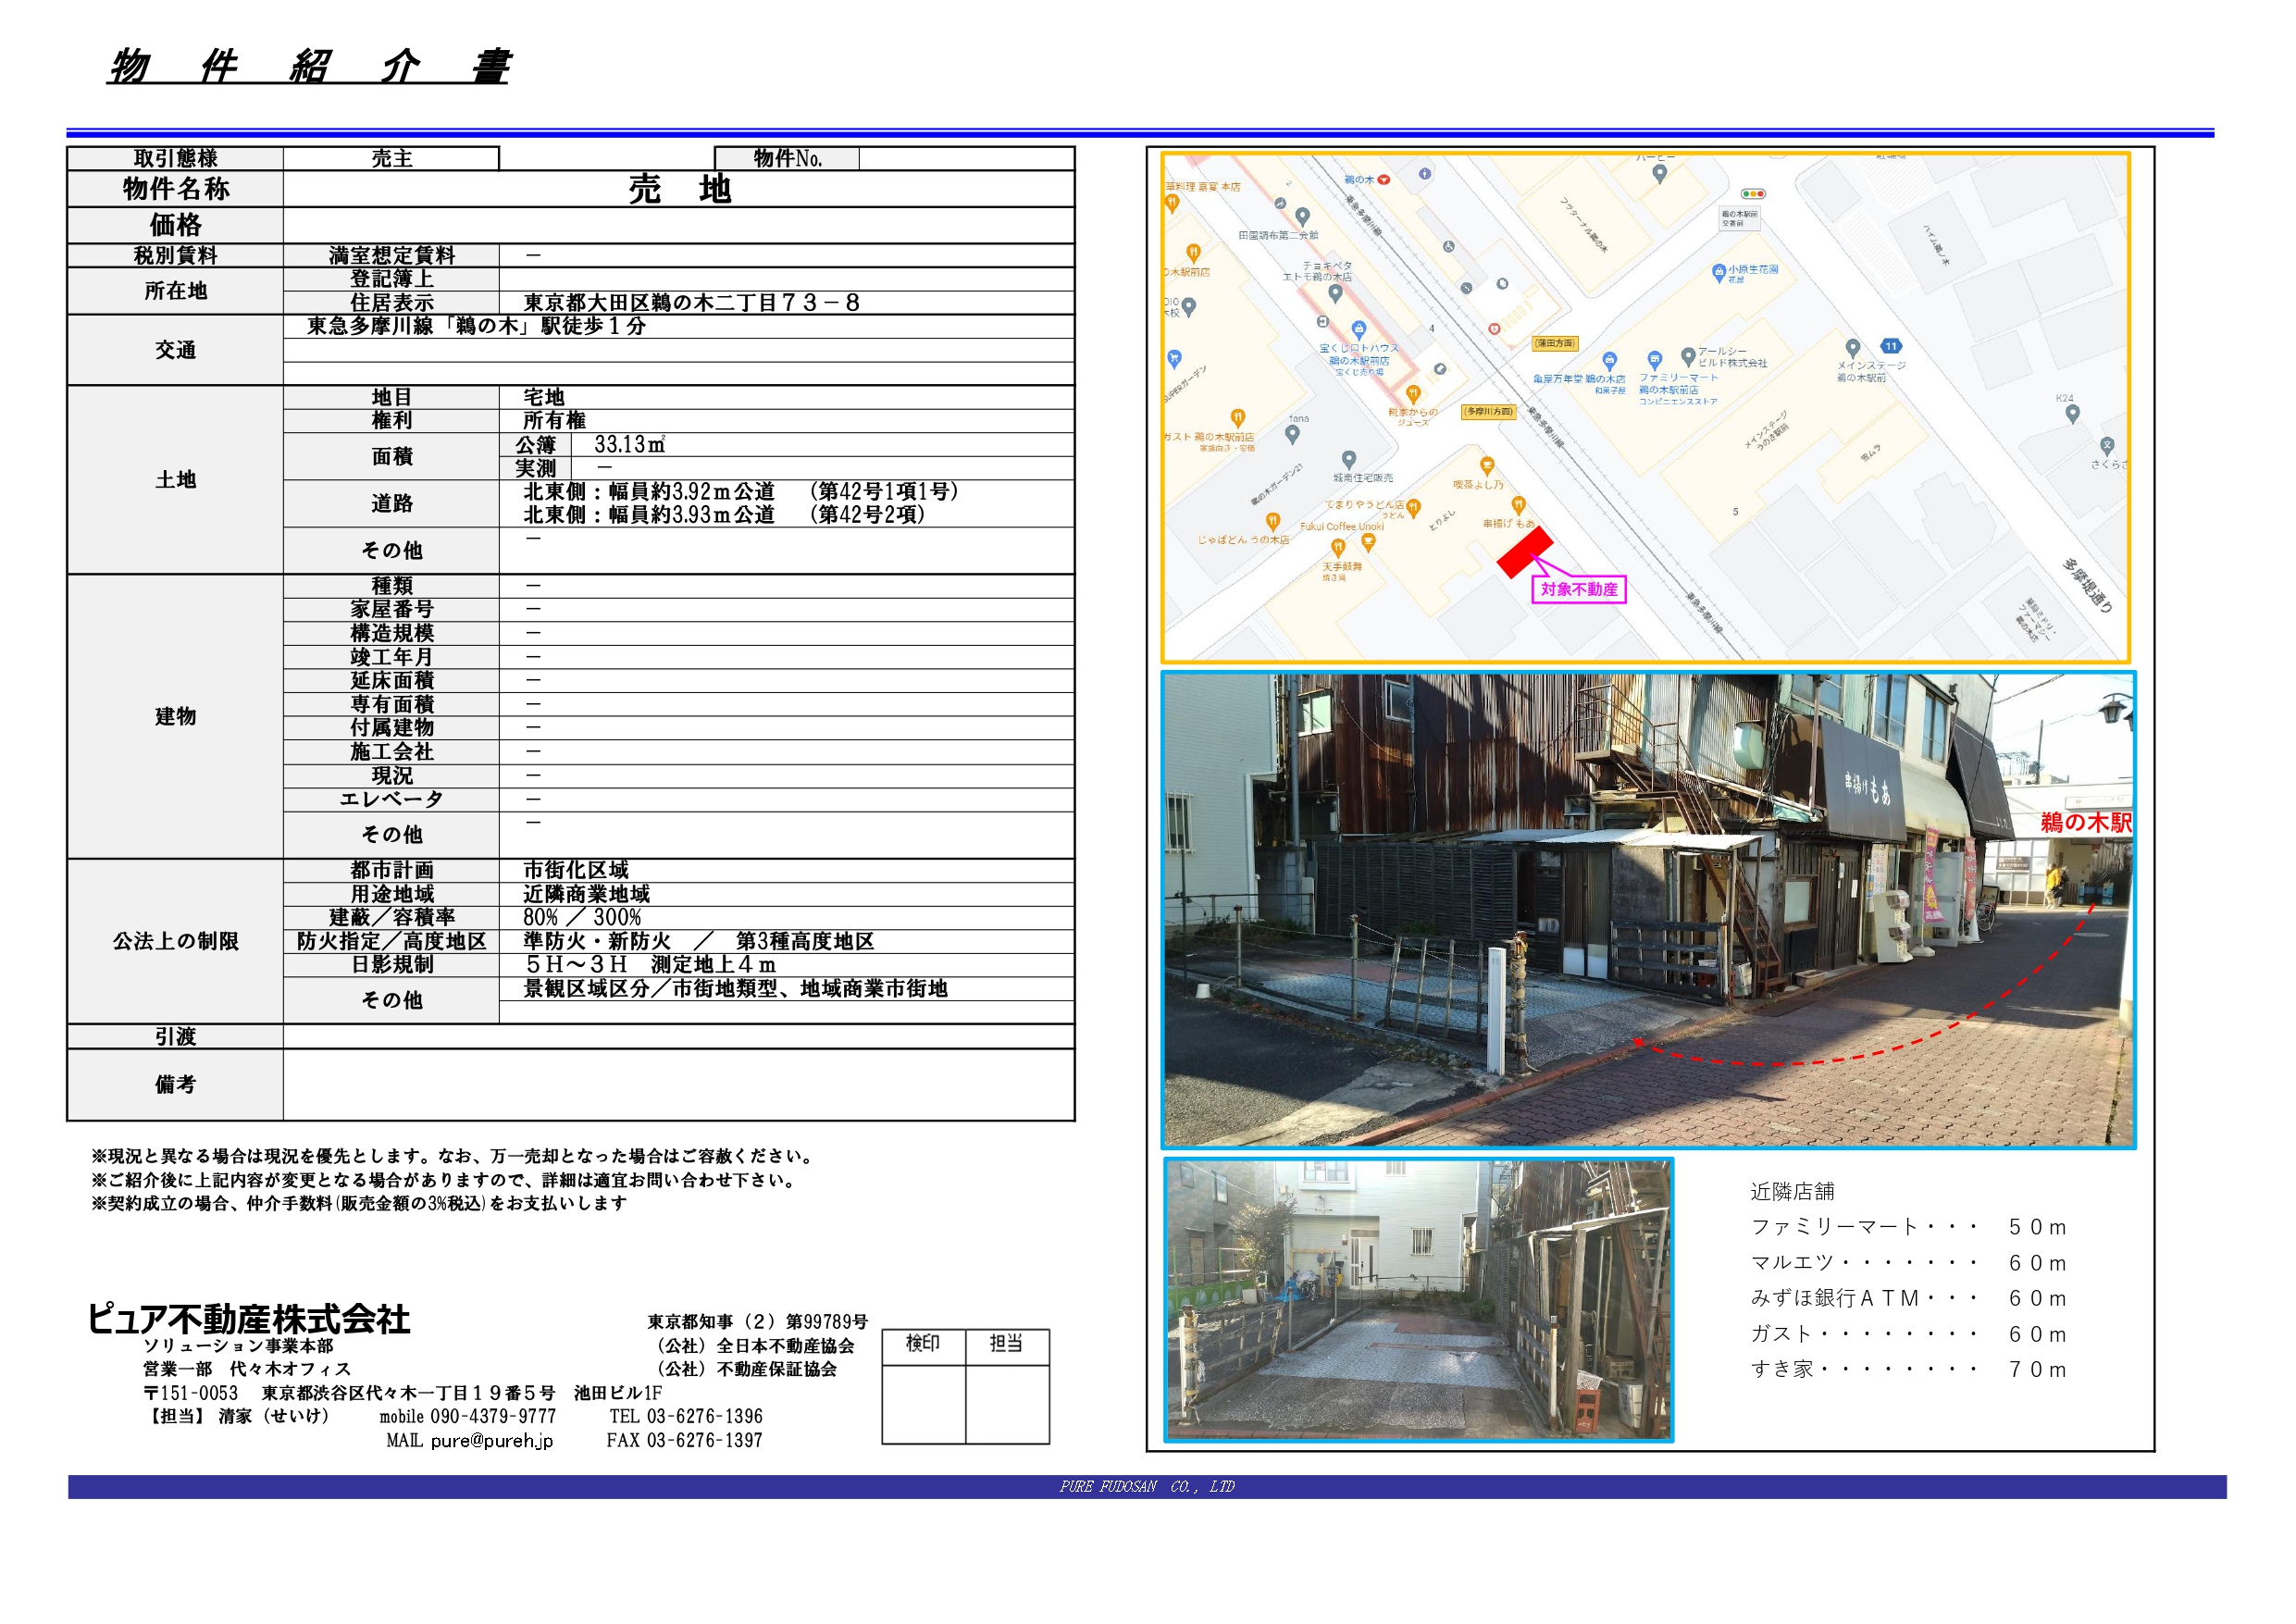Click the red 鵜の木駅 photo label
This screenshot has width=2296, height=1624.
(2085, 823)
